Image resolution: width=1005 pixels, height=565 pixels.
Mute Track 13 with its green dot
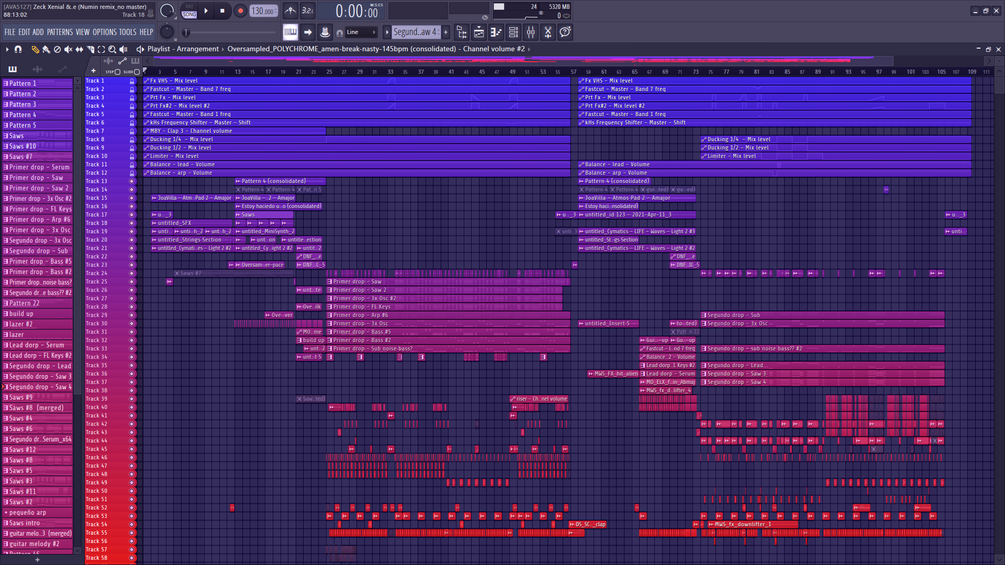pyautogui.click(x=133, y=181)
